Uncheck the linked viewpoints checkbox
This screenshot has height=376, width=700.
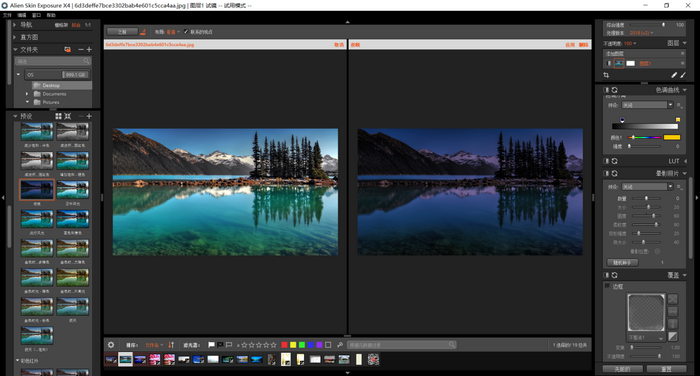pos(186,32)
